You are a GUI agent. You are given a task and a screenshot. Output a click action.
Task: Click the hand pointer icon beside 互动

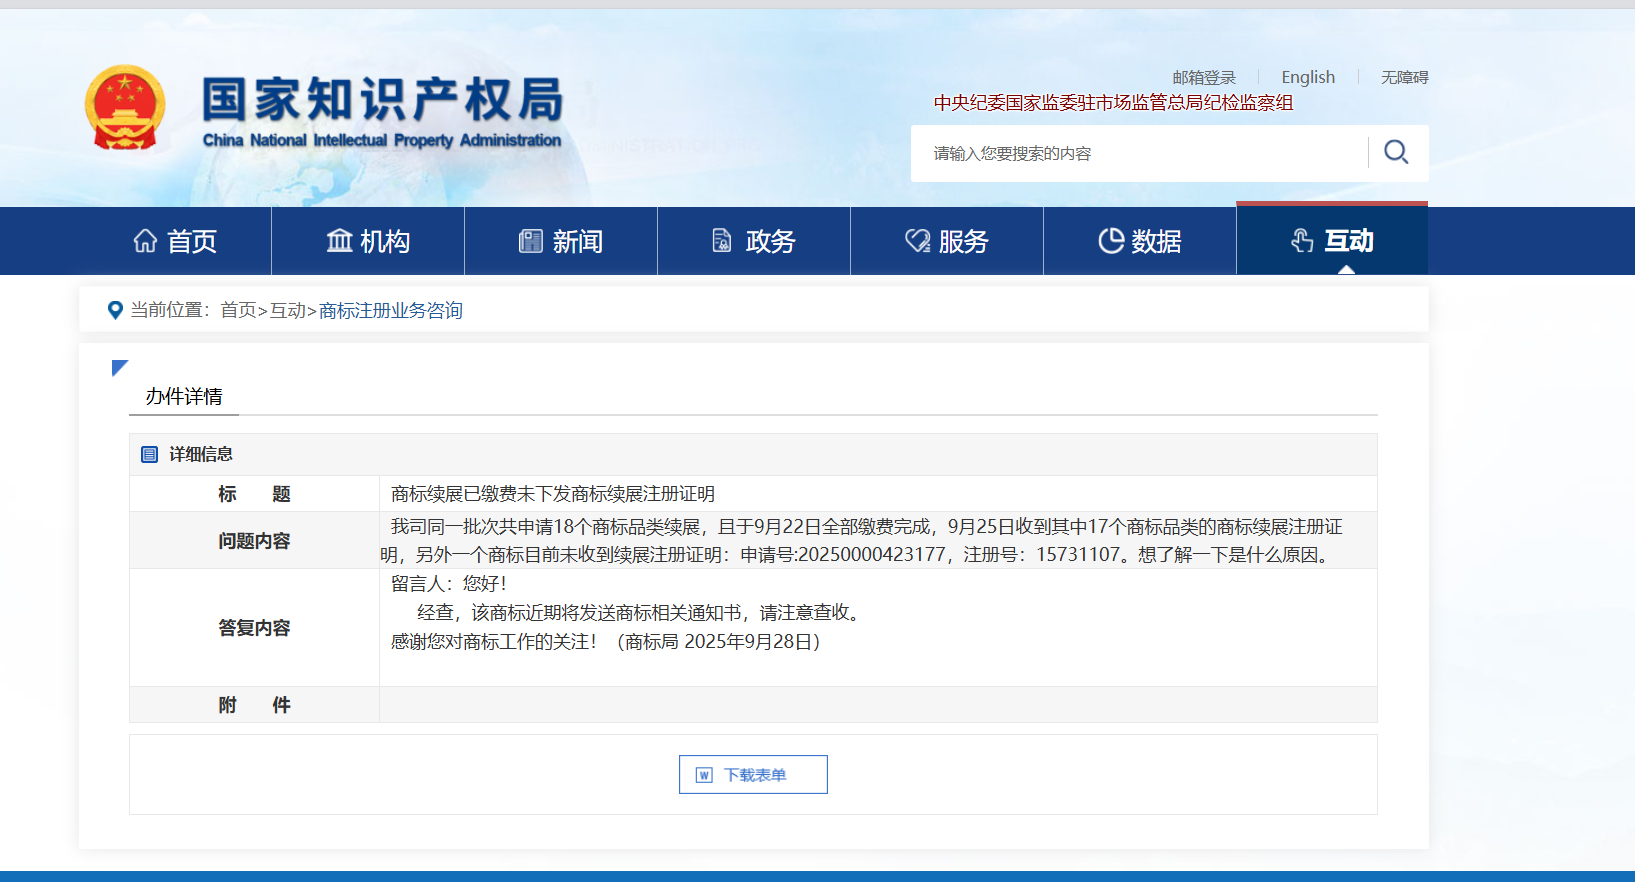point(1301,241)
